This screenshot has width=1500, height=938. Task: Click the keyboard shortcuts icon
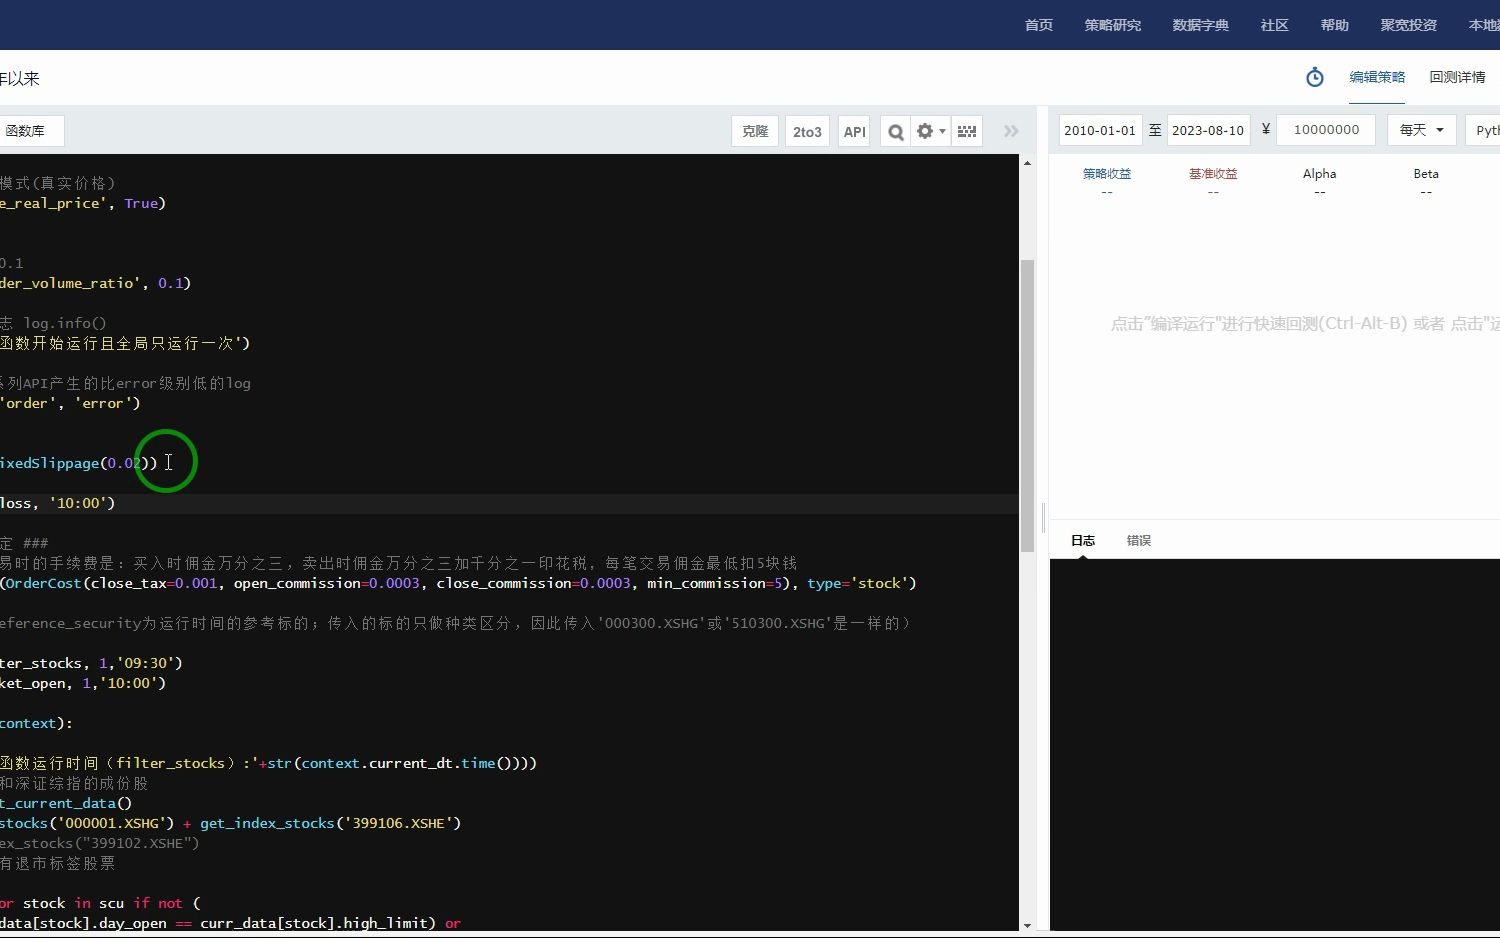click(x=967, y=131)
